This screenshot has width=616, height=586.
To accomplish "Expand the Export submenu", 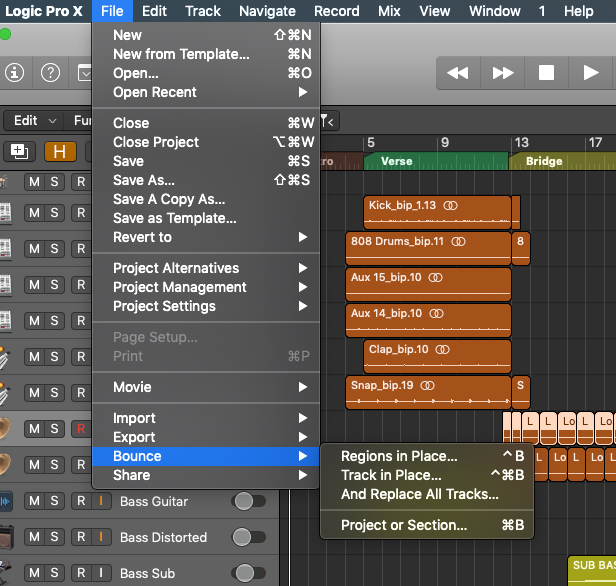I will (205, 437).
